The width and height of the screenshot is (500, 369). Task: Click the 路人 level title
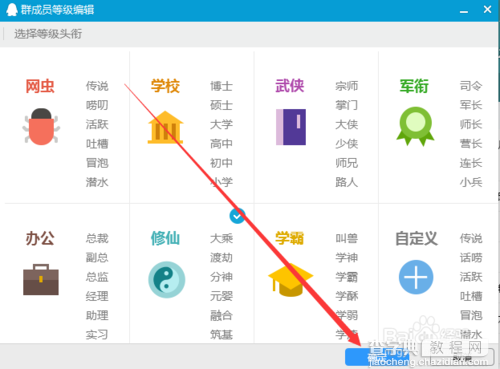point(347,182)
